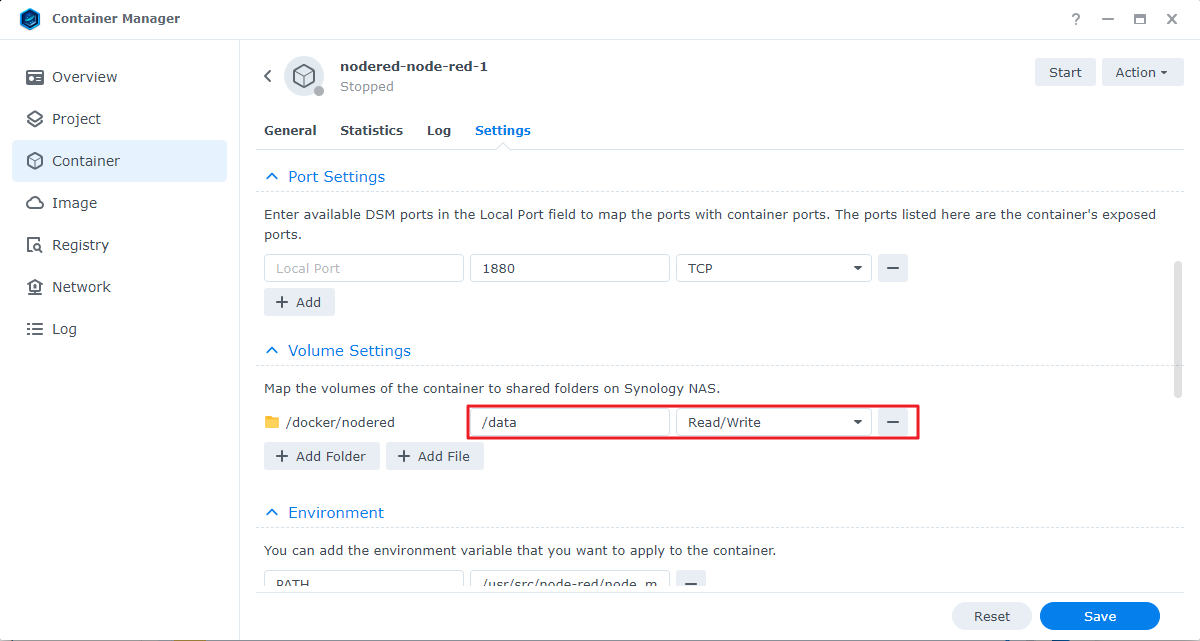Open the Registry section in the sidebar
This screenshot has height=641, width=1200.
84,244
